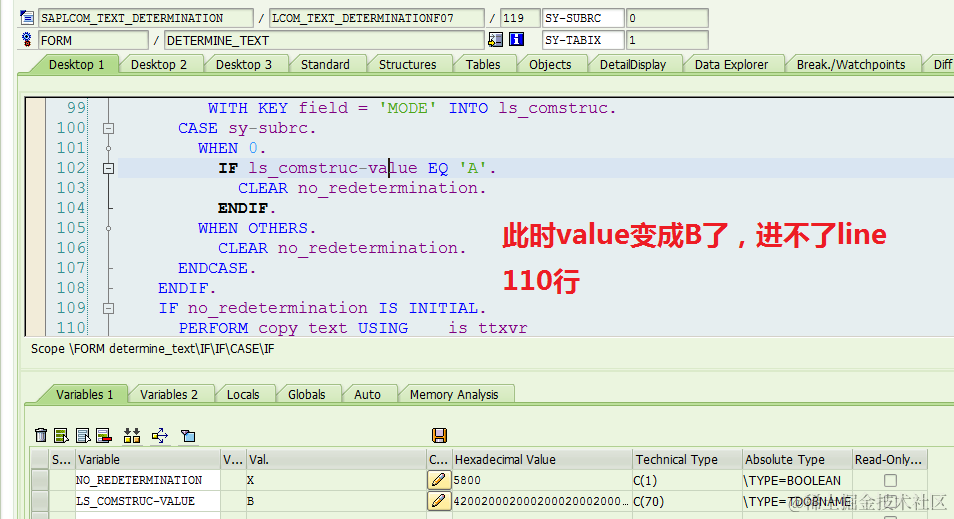Select row header for LS_COMSTRUC-VALUE
The height and width of the screenshot is (519, 954).
click(x=40, y=501)
